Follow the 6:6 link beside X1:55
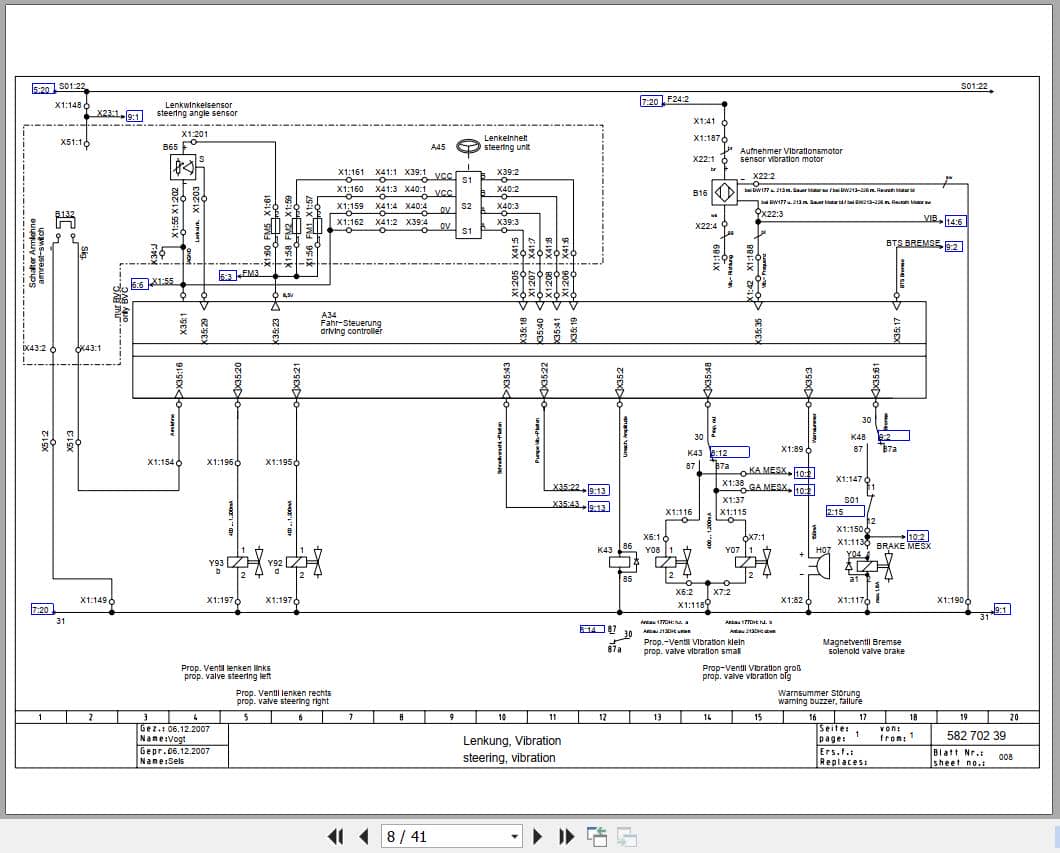Screen dimensions: 1060x853 (139, 285)
